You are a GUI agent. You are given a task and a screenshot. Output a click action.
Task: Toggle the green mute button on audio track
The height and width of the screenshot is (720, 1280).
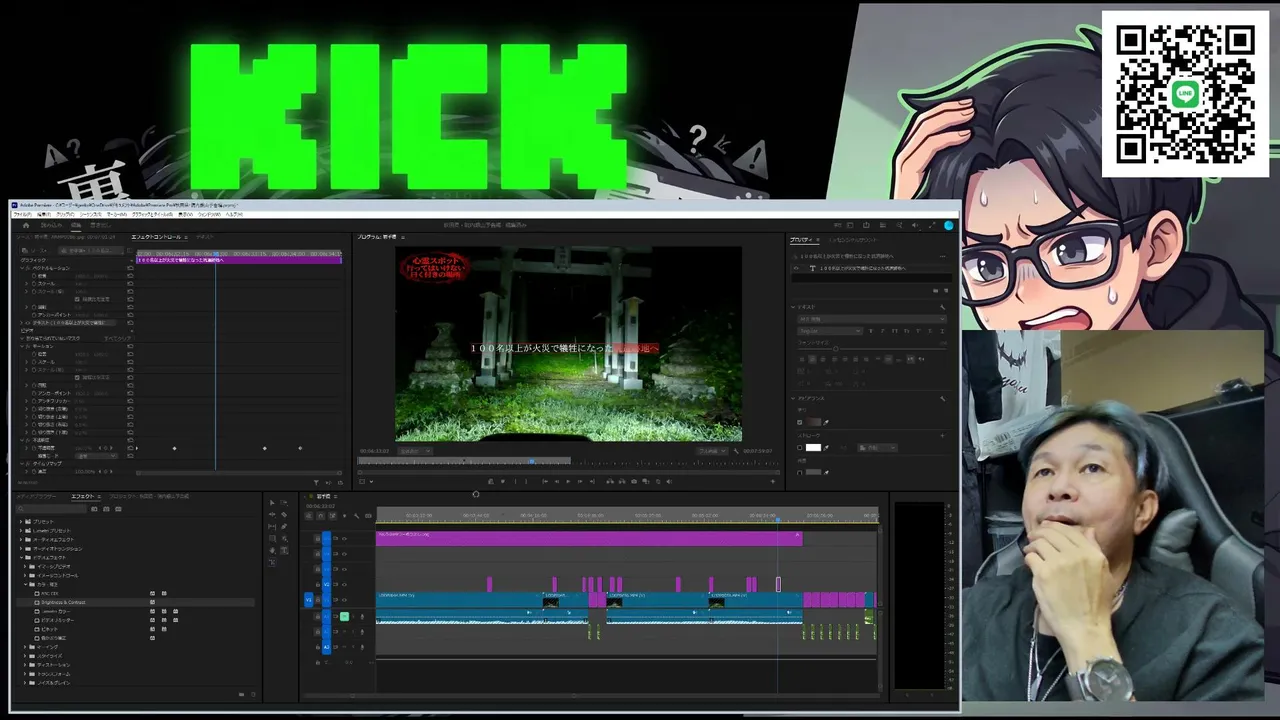click(x=344, y=616)
